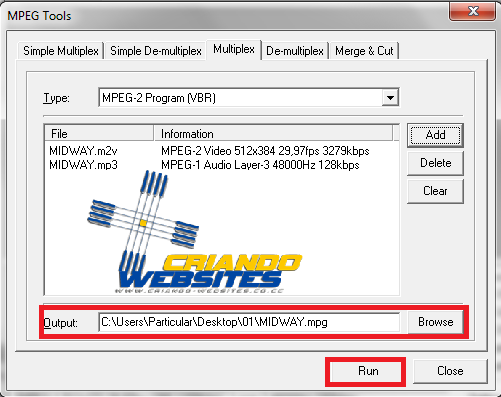Go to the De-multiplex tab
Viewport: 501px width, 397px height.
coord(295,51)
